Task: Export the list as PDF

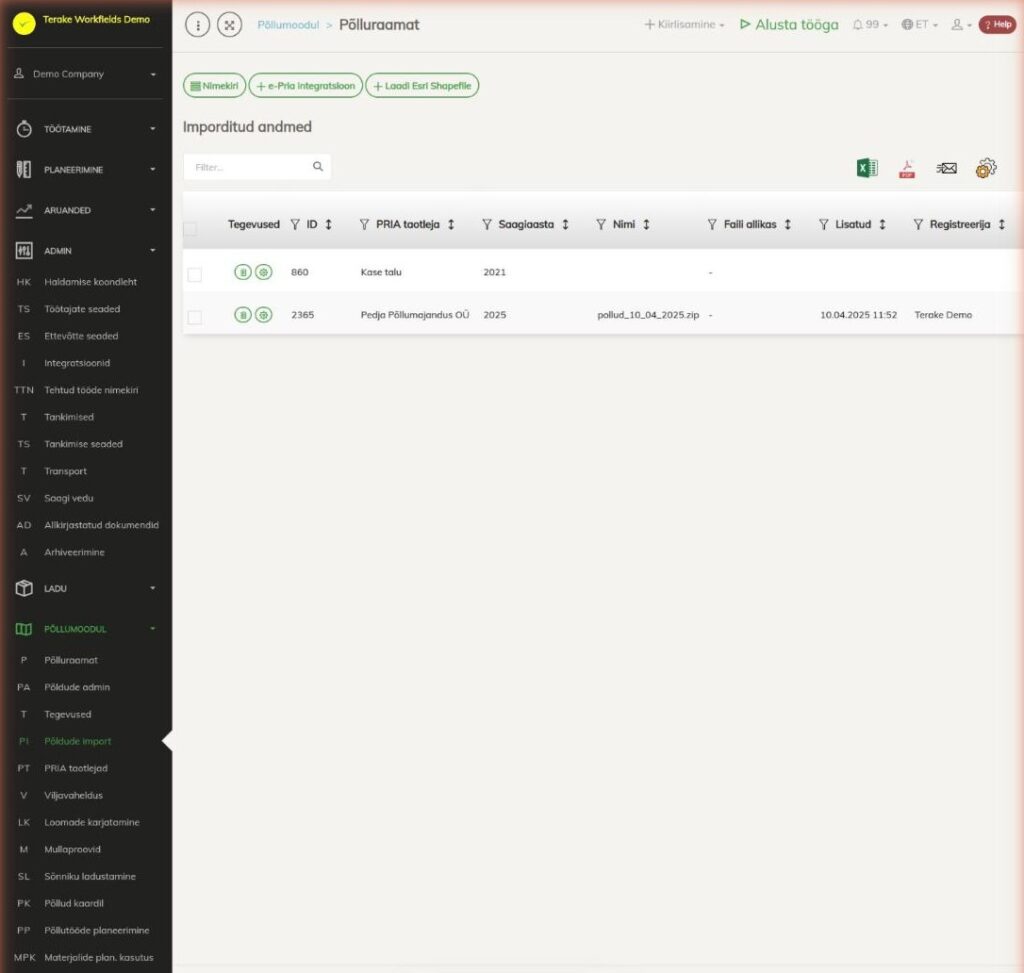Action: pos(906,168)
